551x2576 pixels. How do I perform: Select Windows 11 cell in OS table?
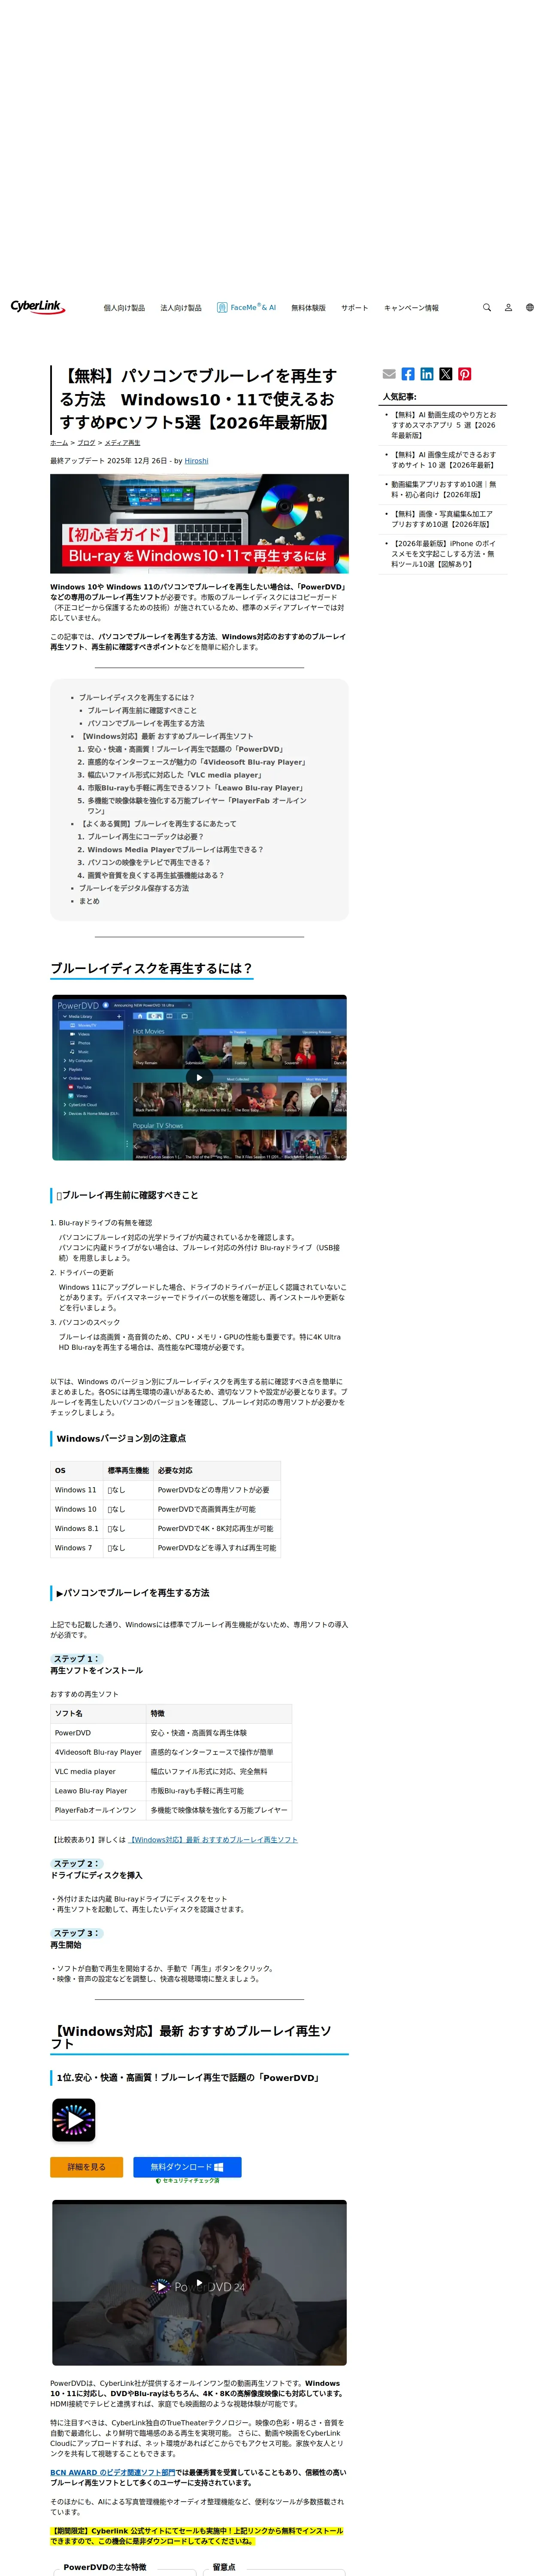pyautogui.click(x=77, y=1490)
